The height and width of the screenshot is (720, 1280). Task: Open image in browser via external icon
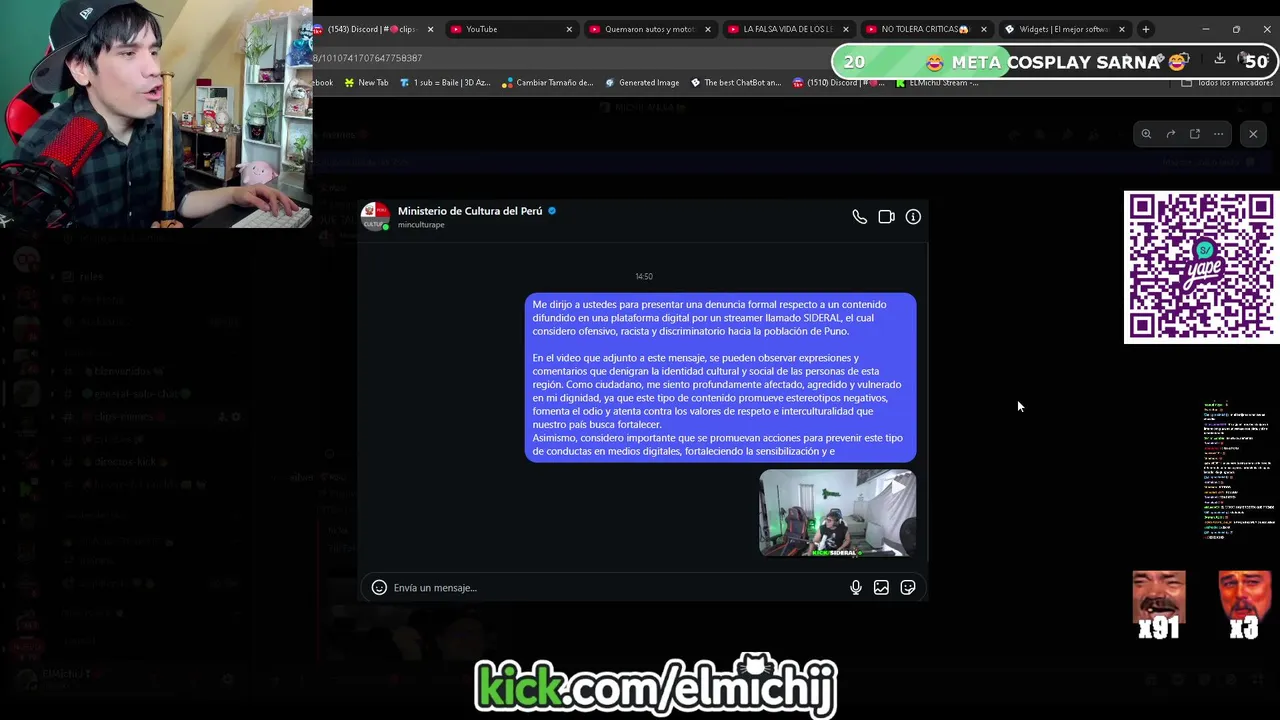tap(1194, 134)
